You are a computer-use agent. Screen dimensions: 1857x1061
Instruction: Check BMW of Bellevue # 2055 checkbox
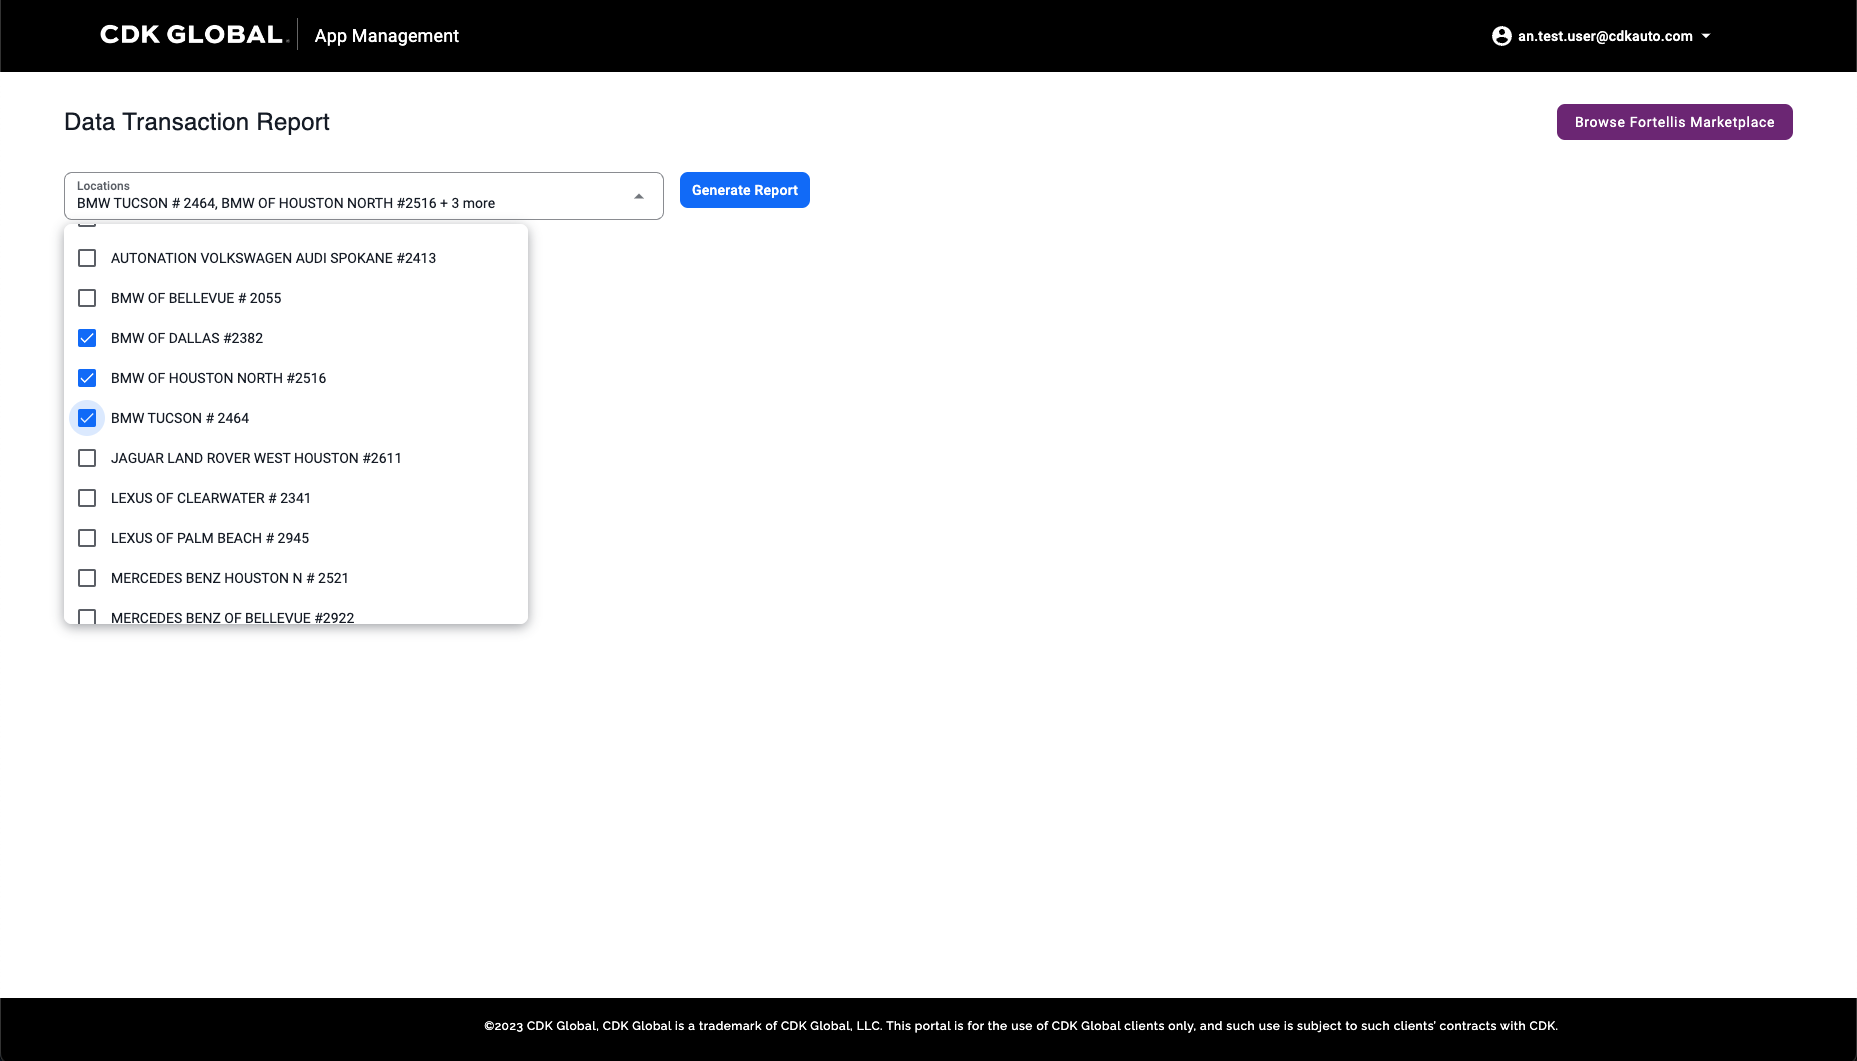point(87,298)
